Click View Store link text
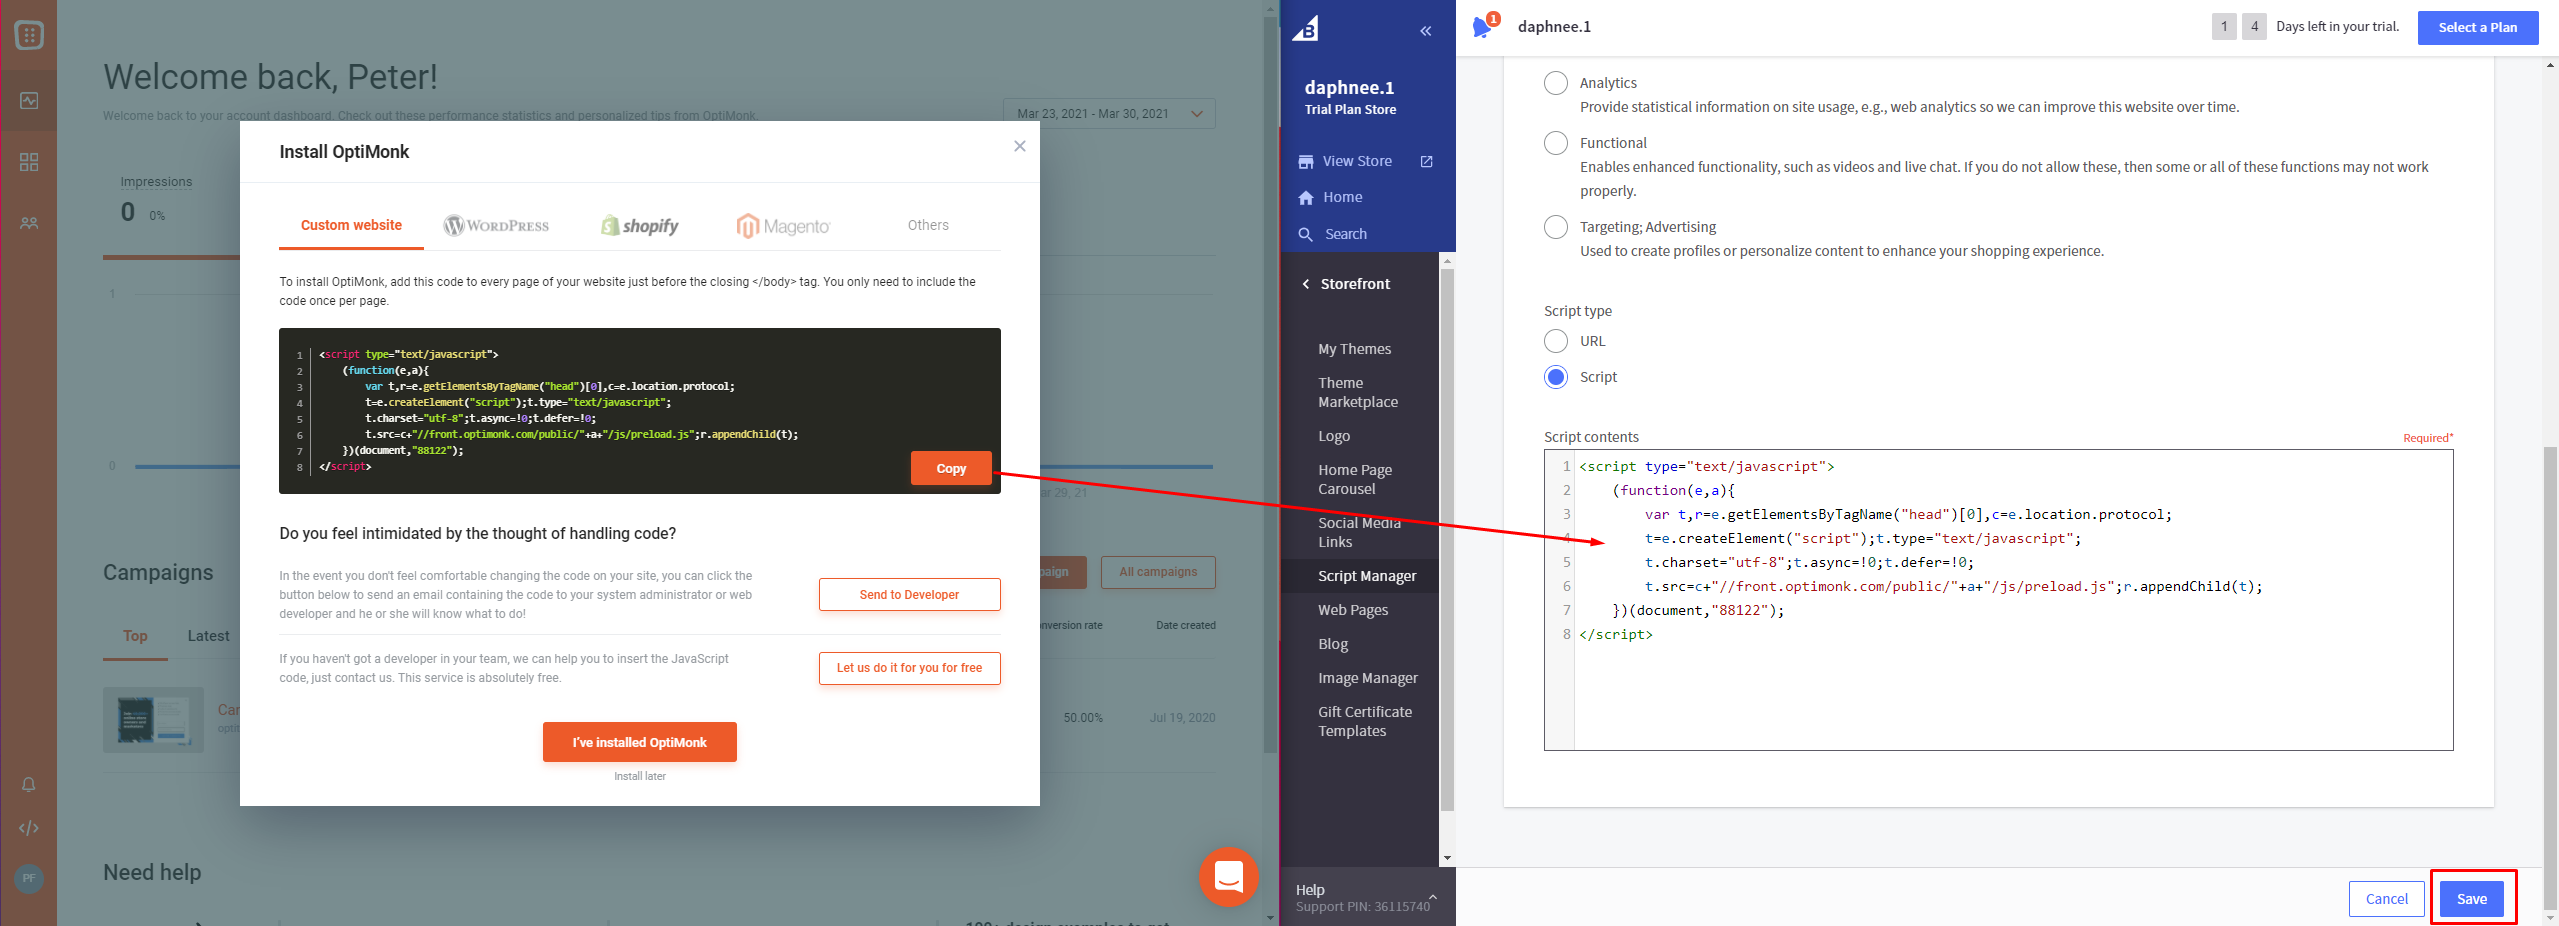The width and height of the screenshot is (2559, 926). 1357,161
